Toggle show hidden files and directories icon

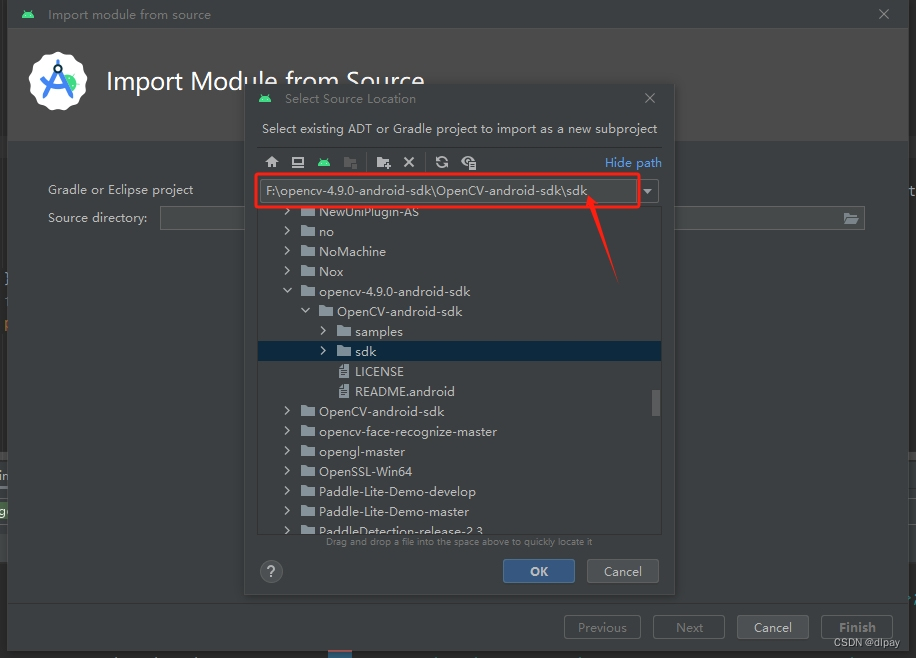coord(469,162)
